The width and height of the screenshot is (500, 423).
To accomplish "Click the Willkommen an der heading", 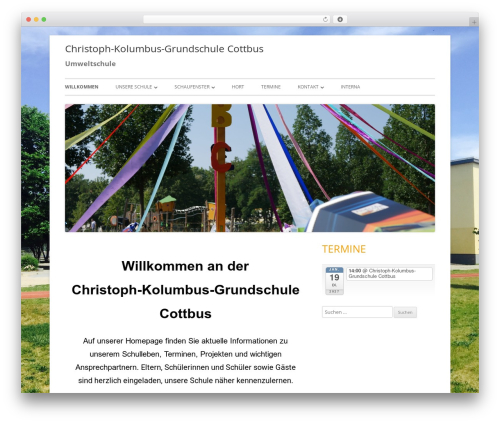I will pyautogui.click(x=185, y=266).
